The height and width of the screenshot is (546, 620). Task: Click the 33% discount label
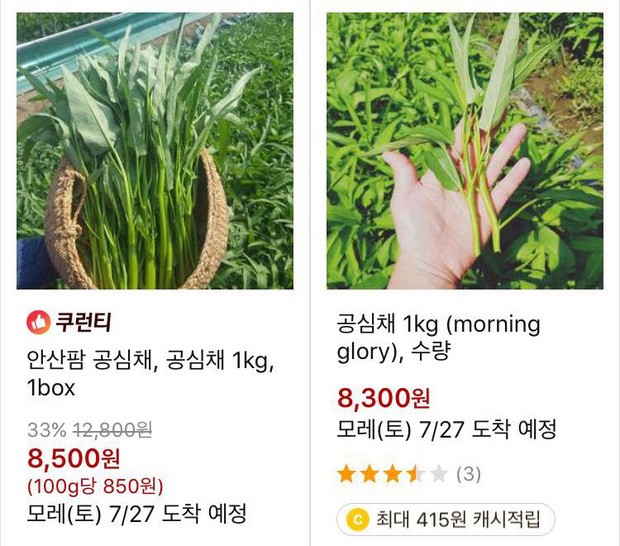click(45, 430)
